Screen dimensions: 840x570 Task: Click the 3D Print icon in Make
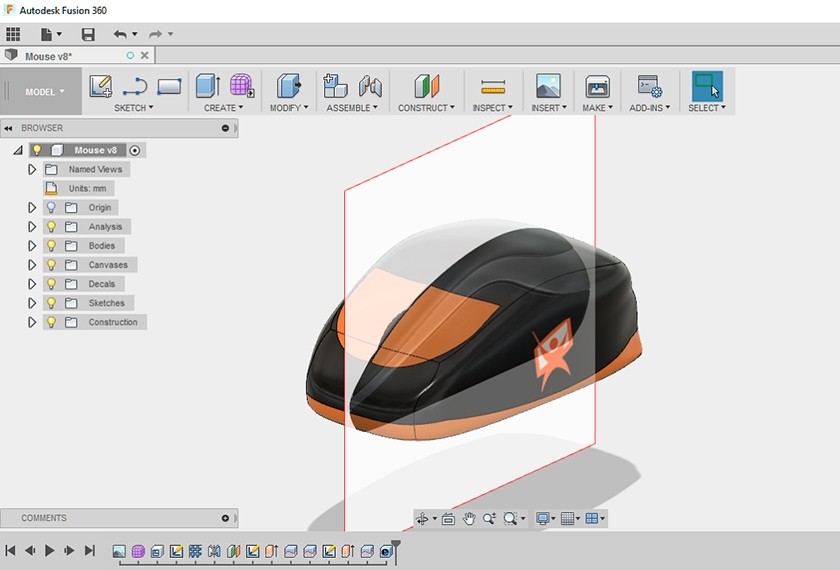[x=597, y=86]
